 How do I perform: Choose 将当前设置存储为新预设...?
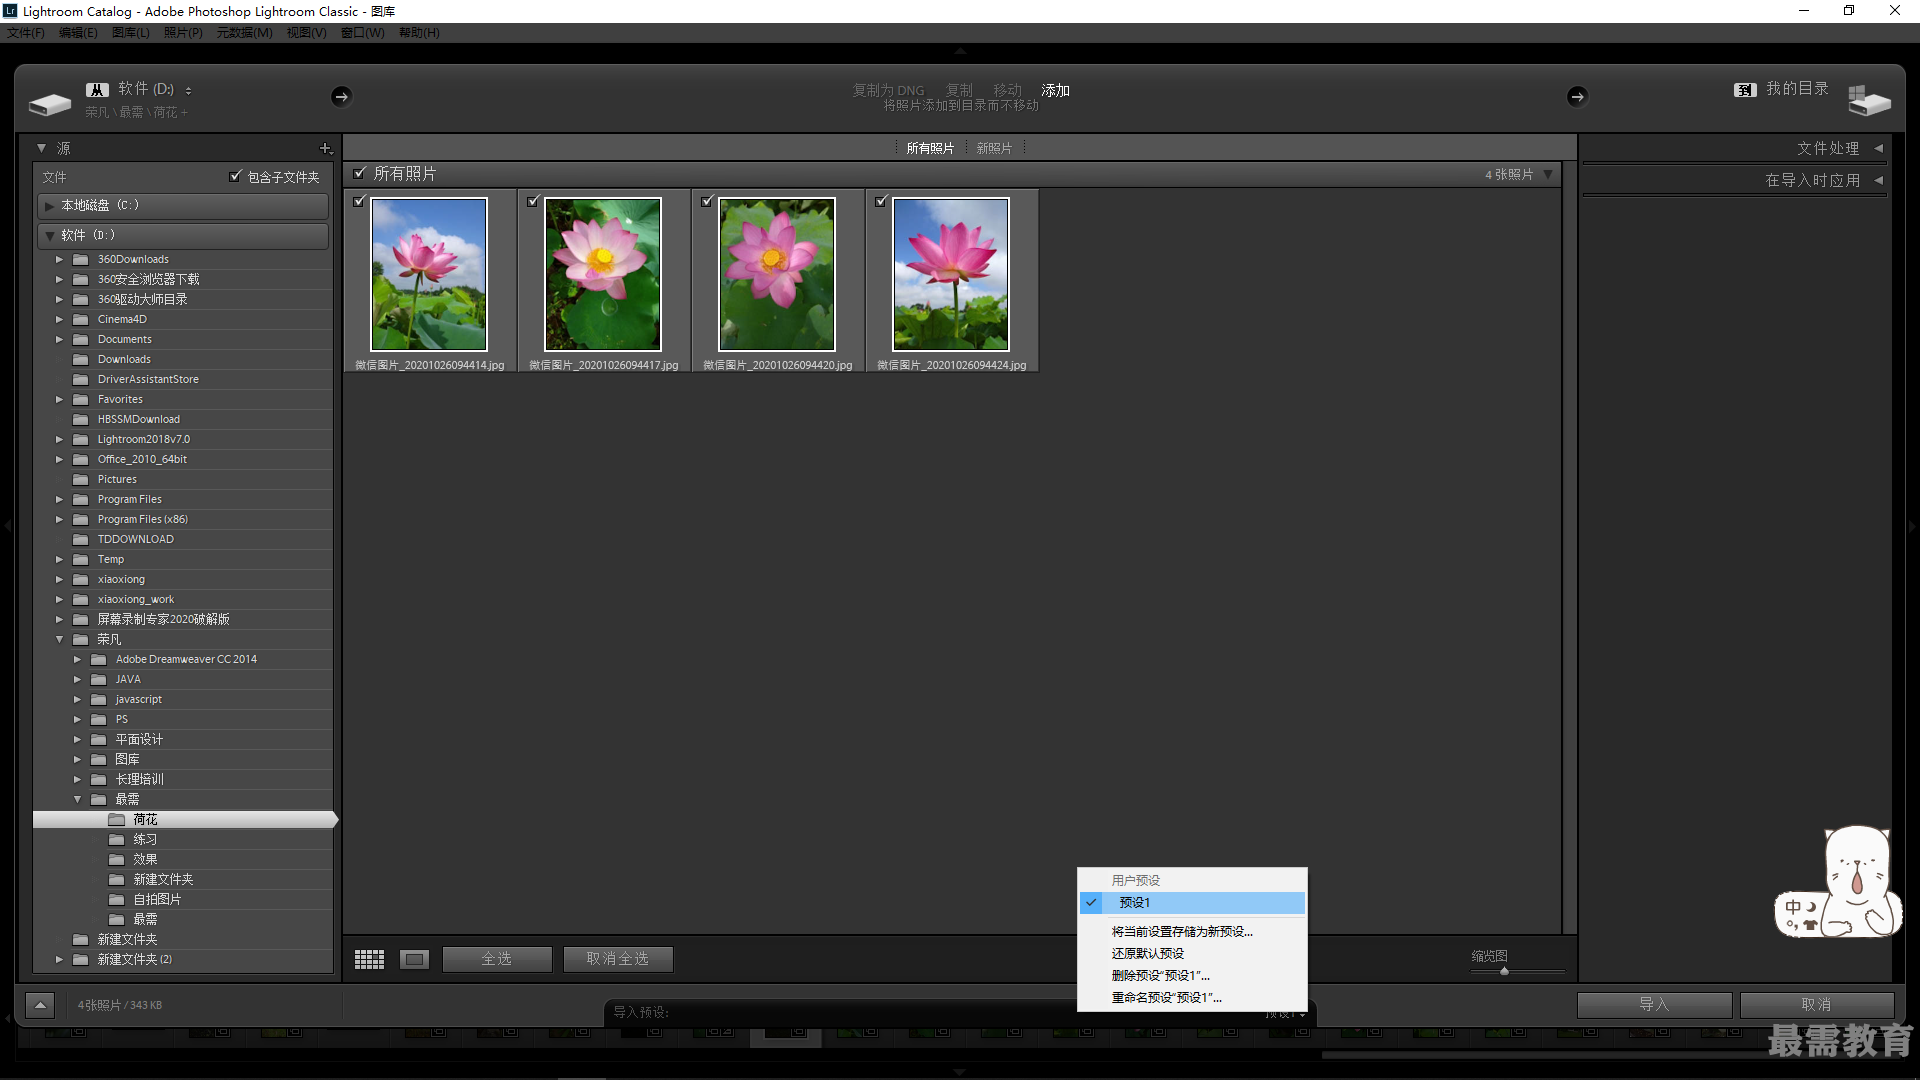tap(1192, 932)
